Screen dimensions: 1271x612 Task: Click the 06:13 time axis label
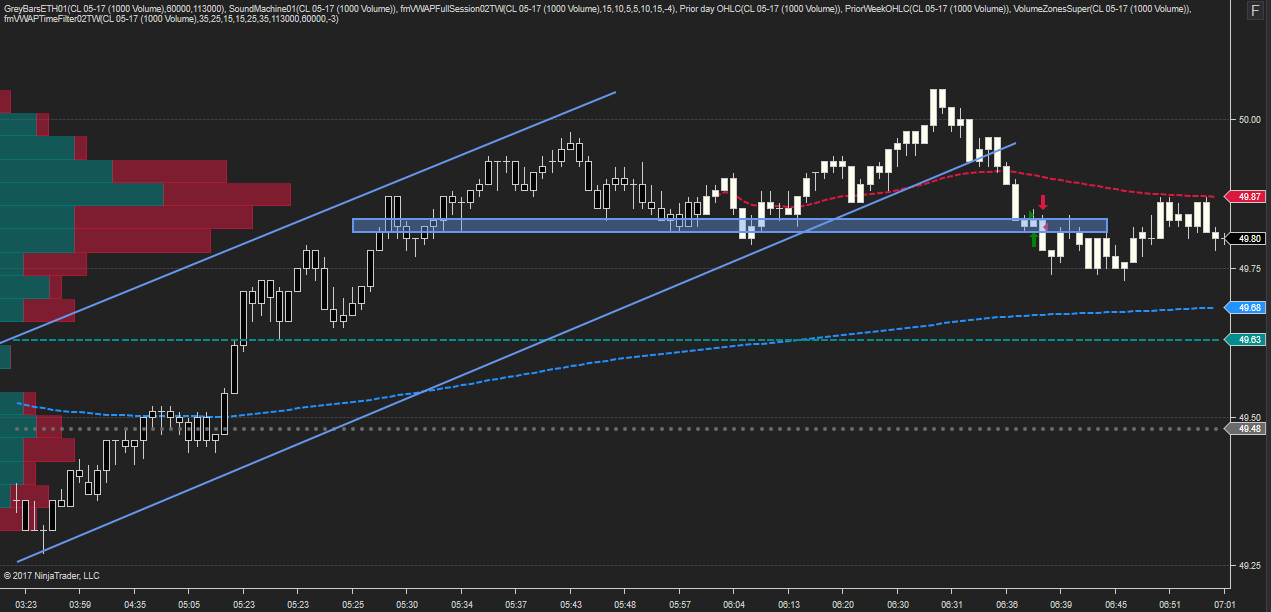click(x=789, y=605)
